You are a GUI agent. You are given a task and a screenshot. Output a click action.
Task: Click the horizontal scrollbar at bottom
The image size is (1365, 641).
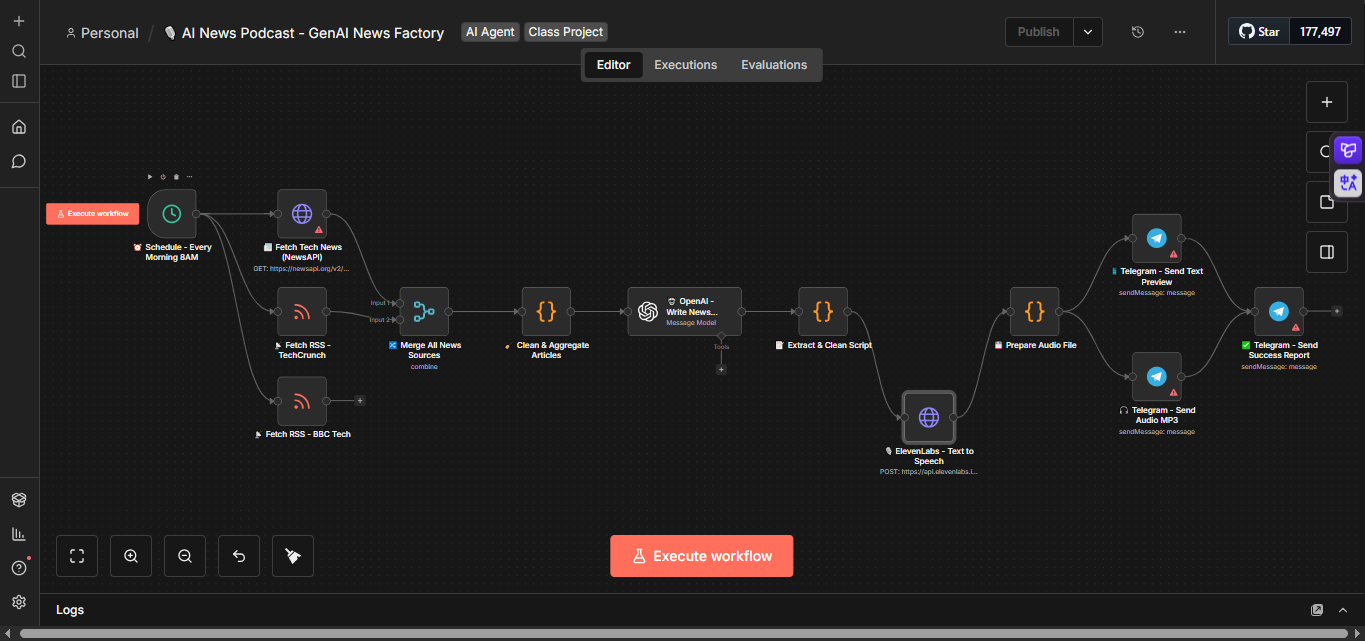[682, 634]
